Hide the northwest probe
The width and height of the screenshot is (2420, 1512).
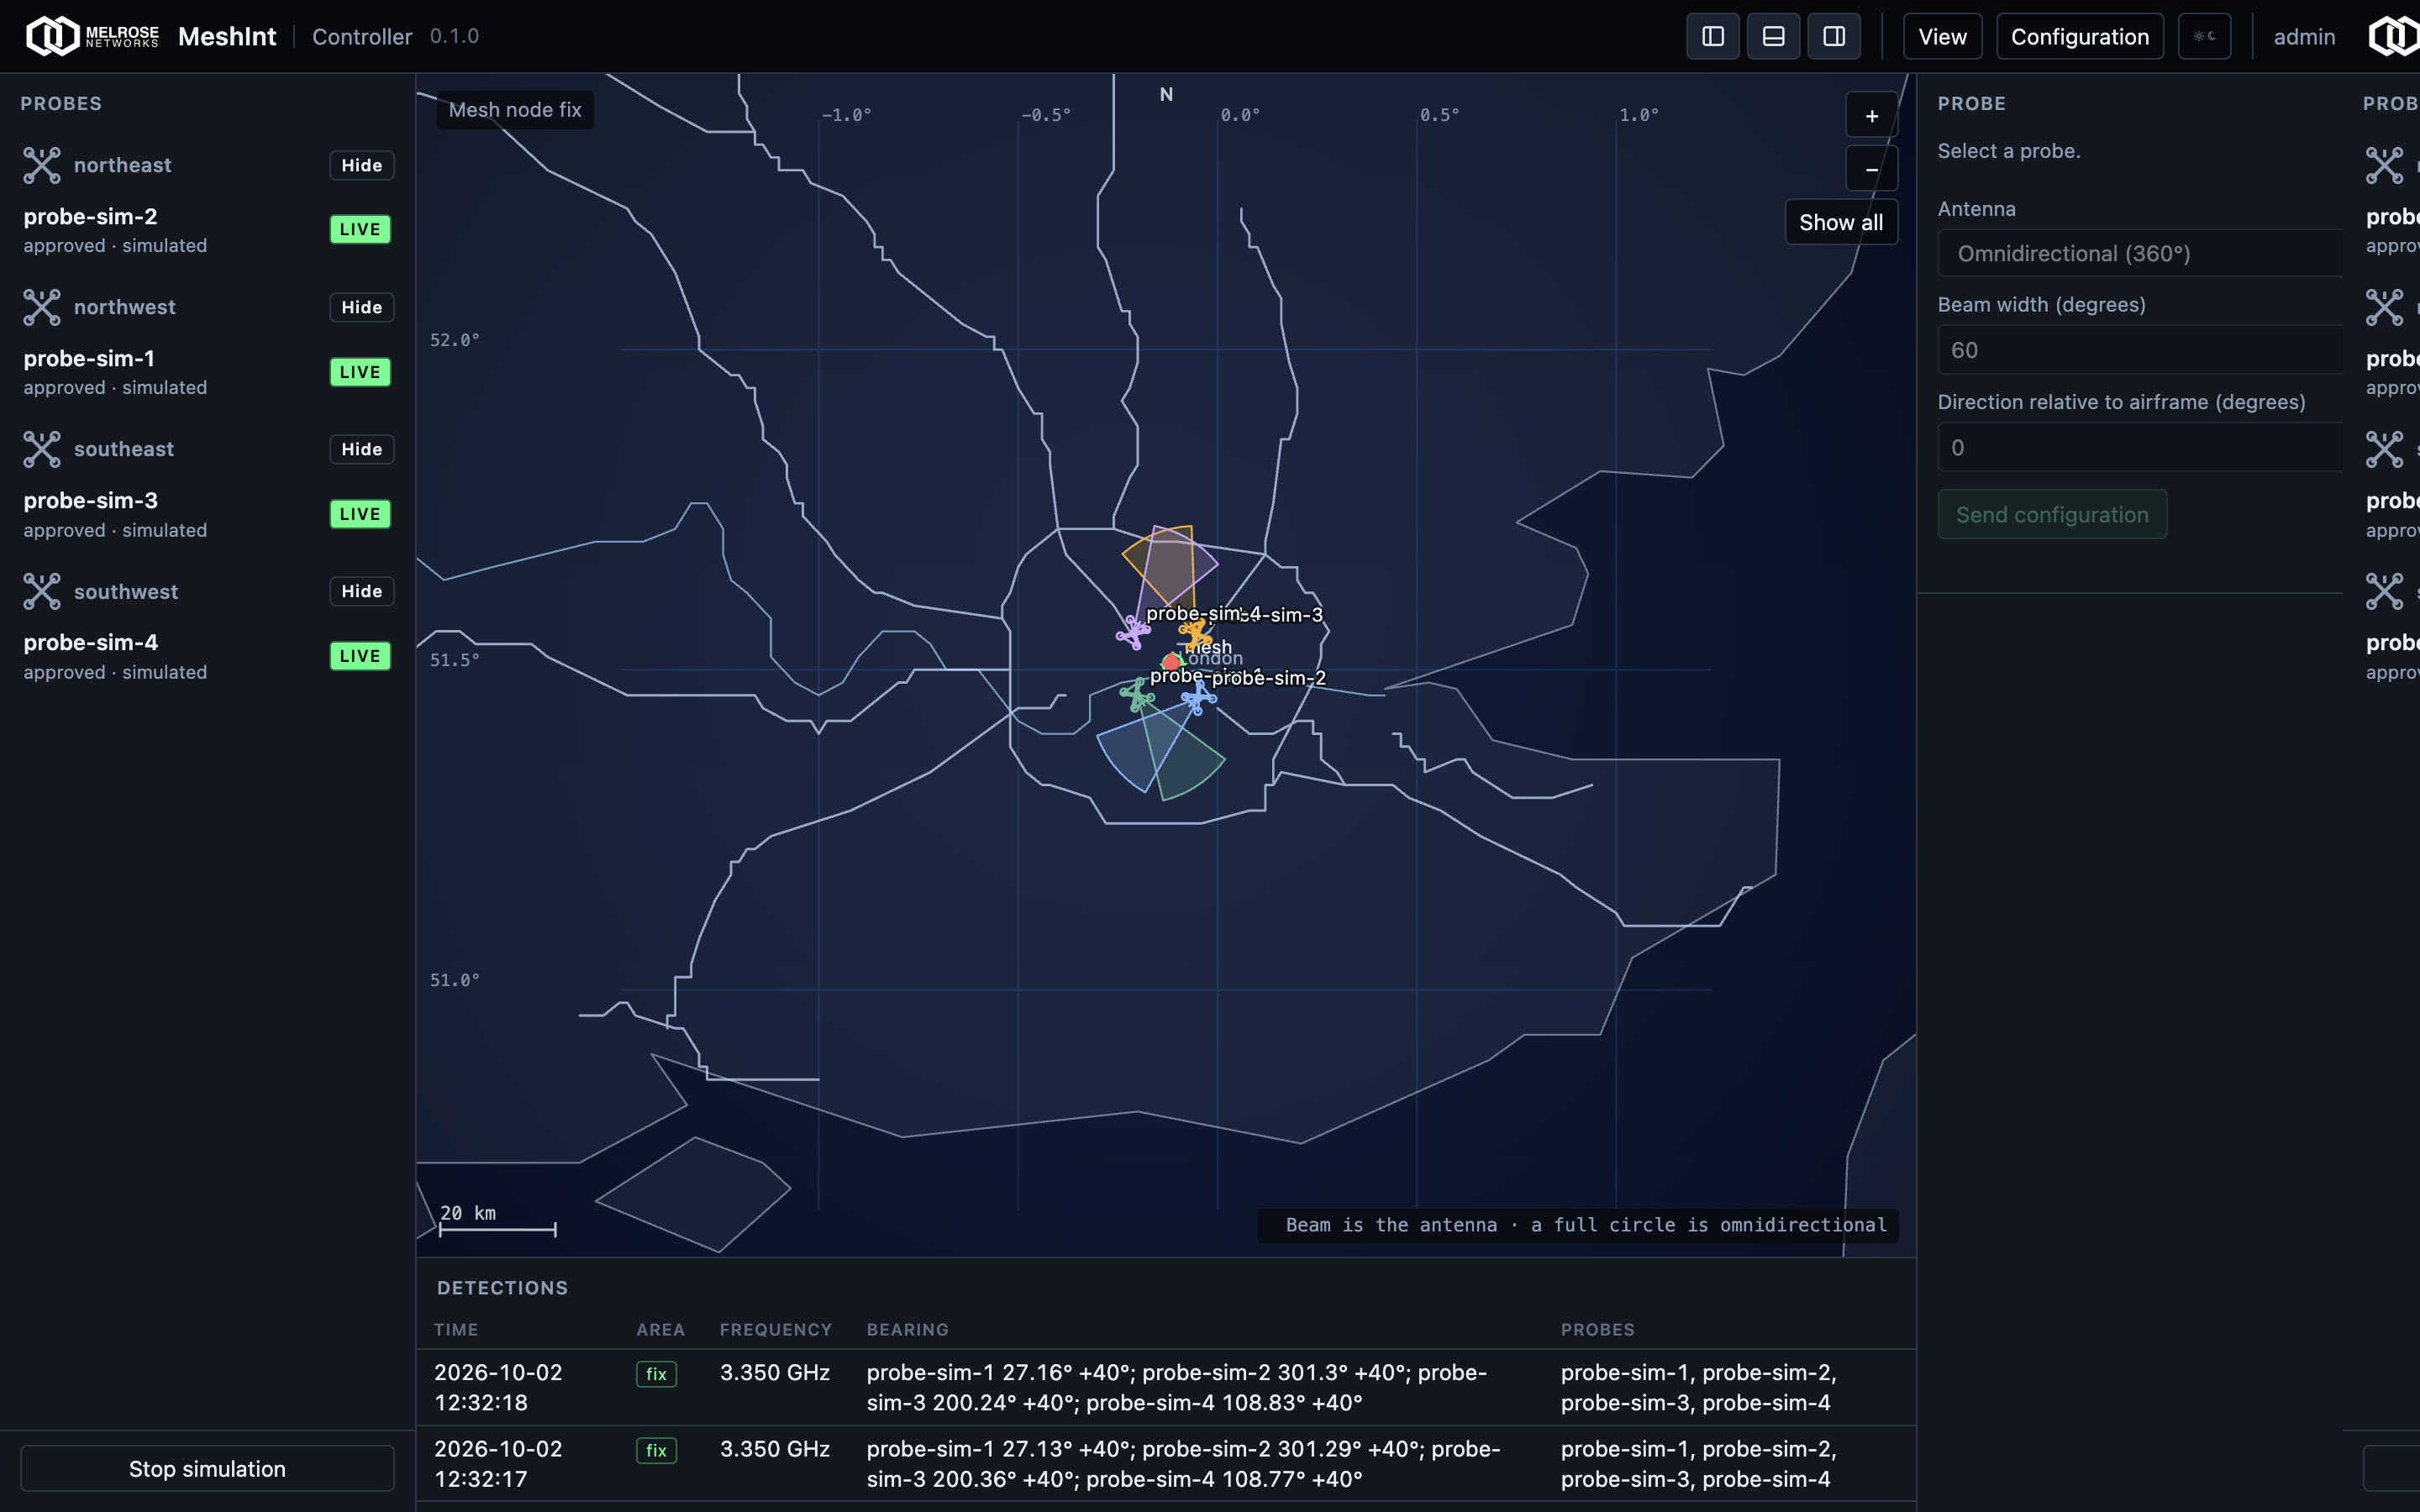tap(361, 307)
